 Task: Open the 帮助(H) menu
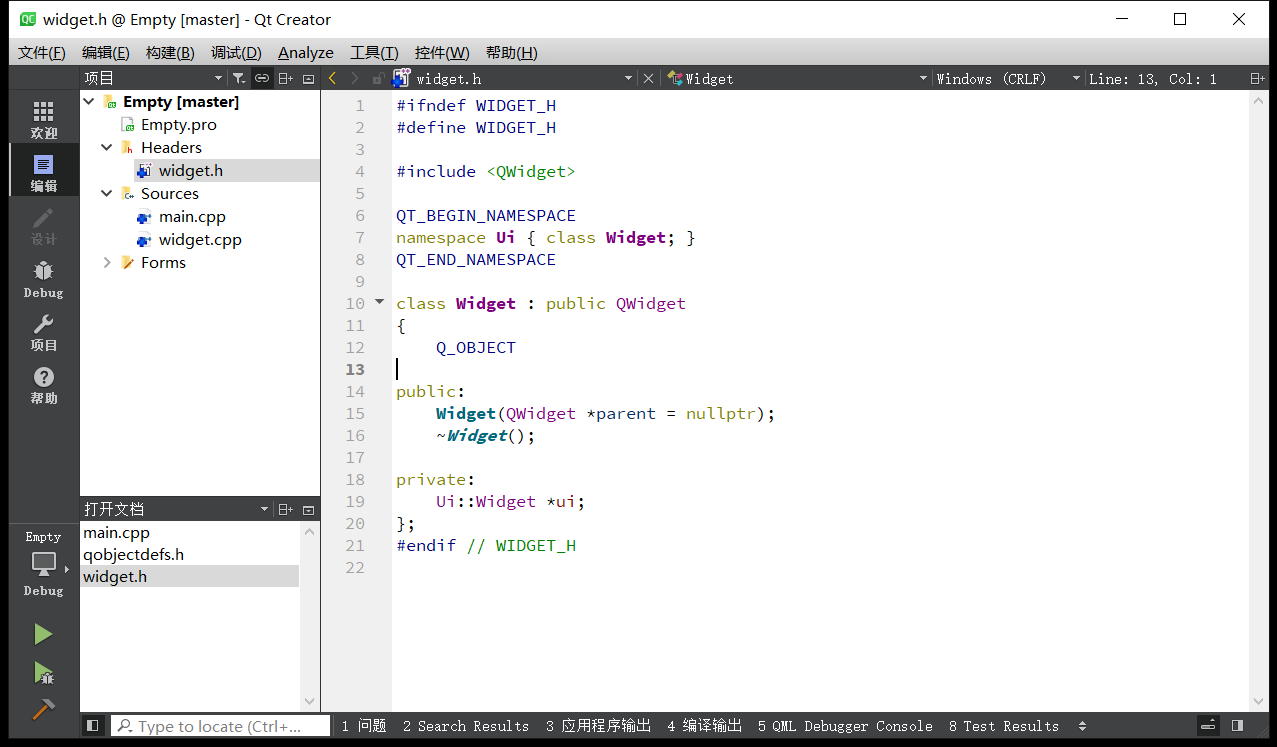tap(511, 53)
